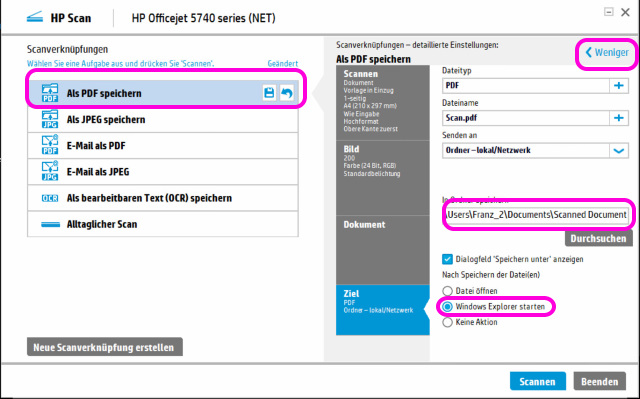Click the scanner bar icon beside Alltaglicher Scan
The height and width of the screenshot is (399, 640).
[x=50, y=224]
